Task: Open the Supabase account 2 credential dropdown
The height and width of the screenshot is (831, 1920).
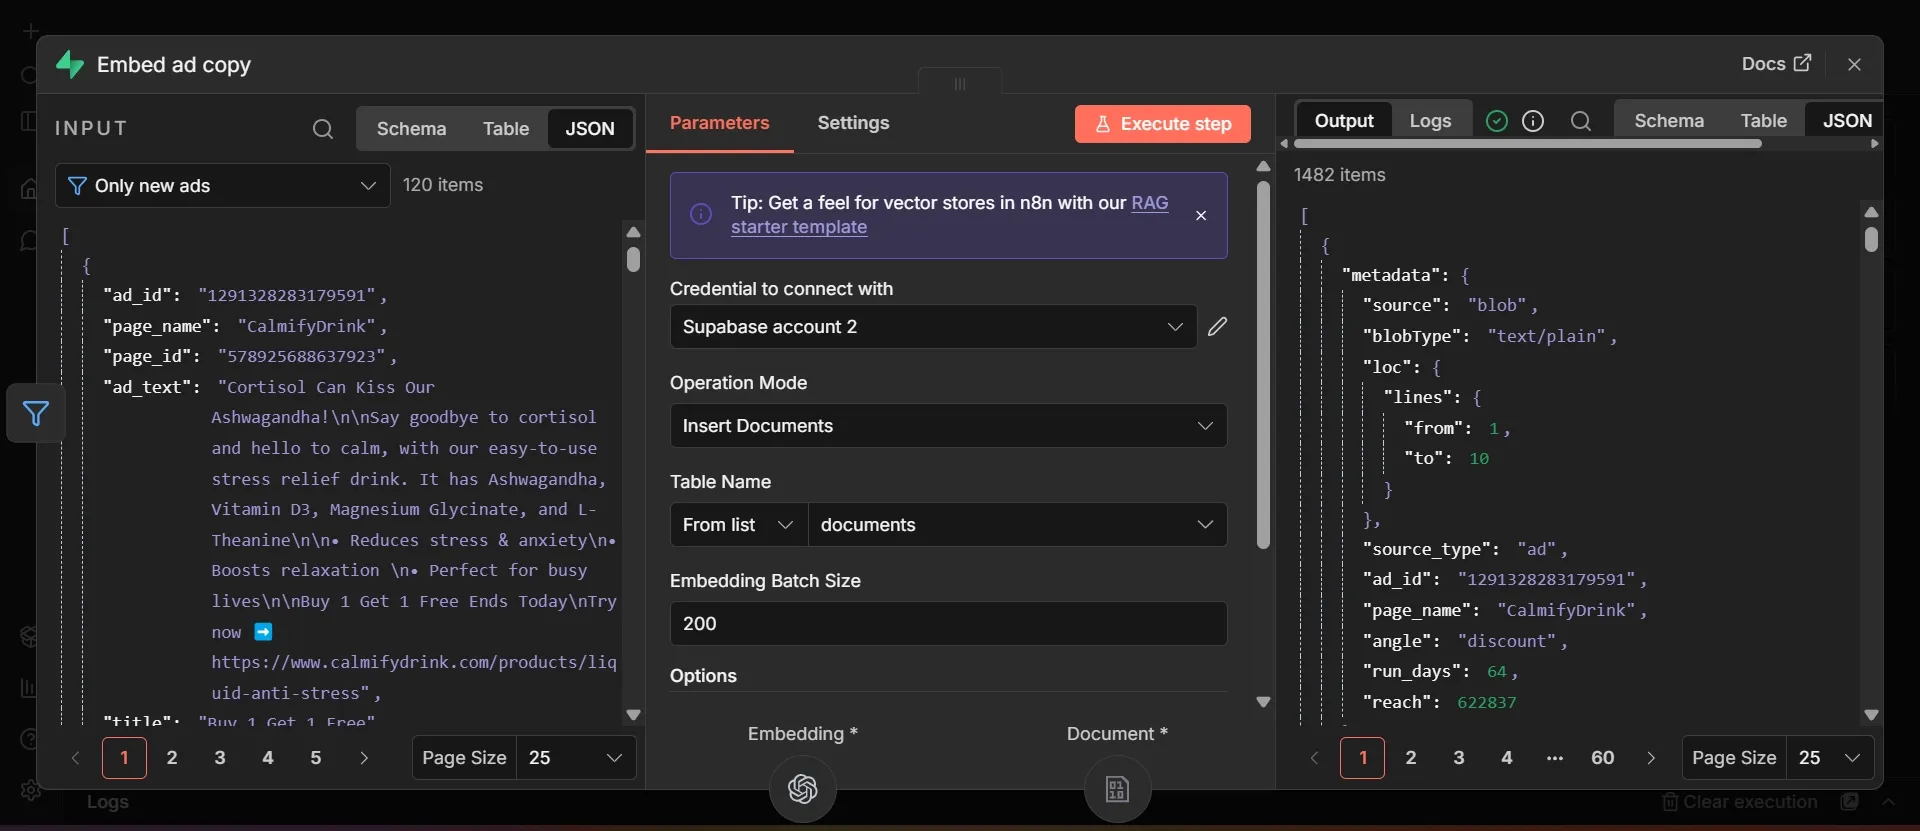Action: [933, 327]
